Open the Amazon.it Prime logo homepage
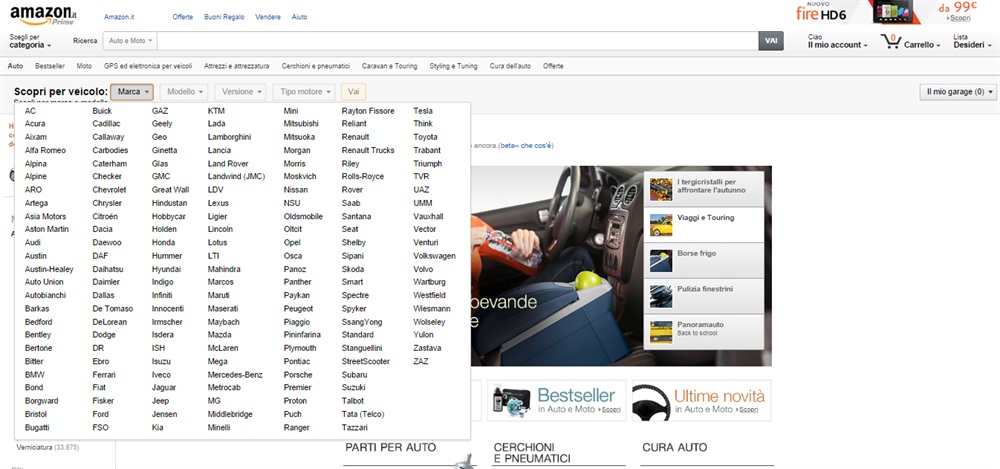Screen dimensions: 1000x469 click(43, 15)
